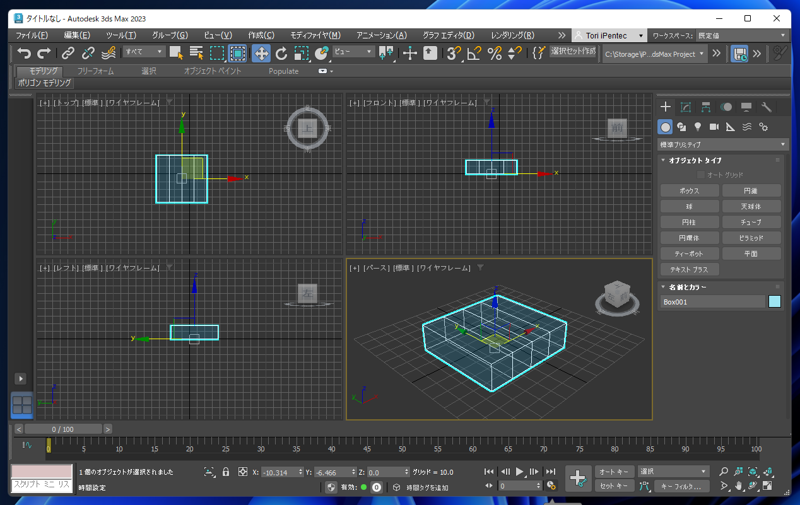Open the project path C:\Storage dropdown
The width and height of the screenshot is (800, 505).
point(654,54)
